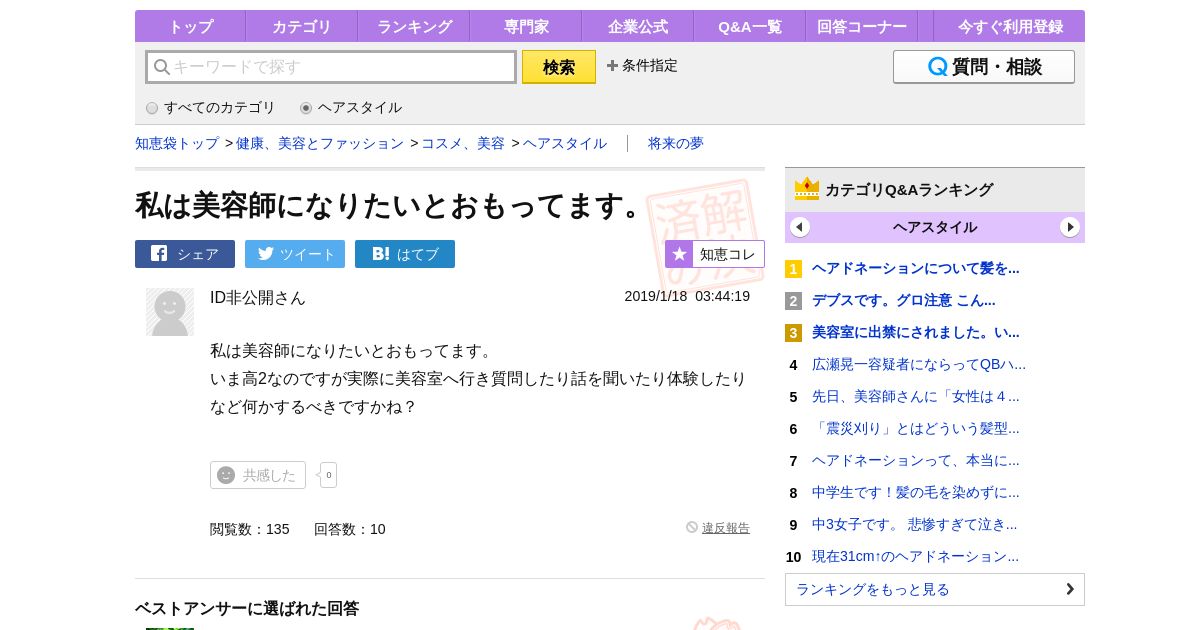This screenshot has height=630, width=1200.
Task: Open rank 1 ヘアドネーションについて髪を link
Action: [916, 268]
